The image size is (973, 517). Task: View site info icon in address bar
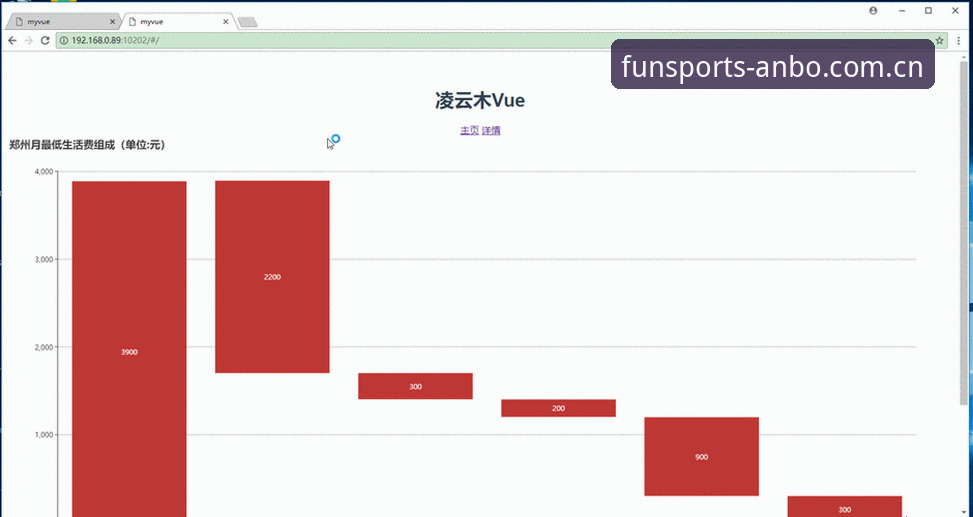tap(63, 40)
